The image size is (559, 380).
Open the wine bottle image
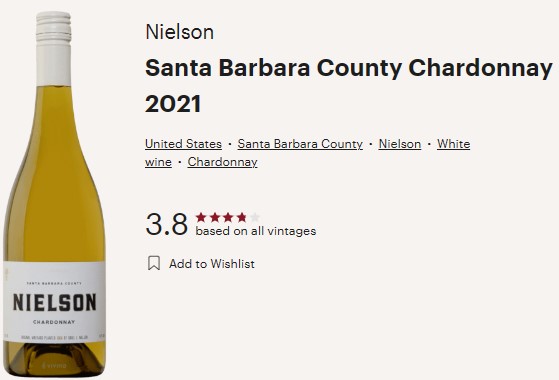pyautogui.click(x=54, y=194)
